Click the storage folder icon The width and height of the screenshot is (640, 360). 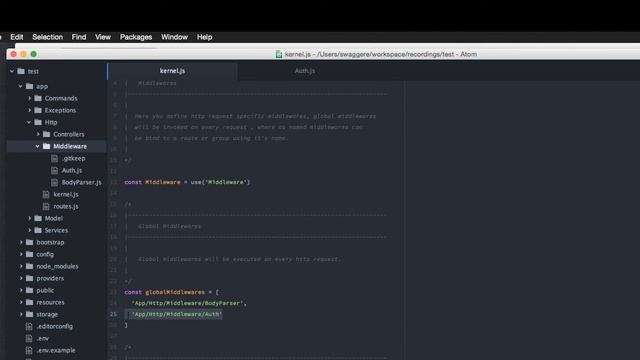29,314
